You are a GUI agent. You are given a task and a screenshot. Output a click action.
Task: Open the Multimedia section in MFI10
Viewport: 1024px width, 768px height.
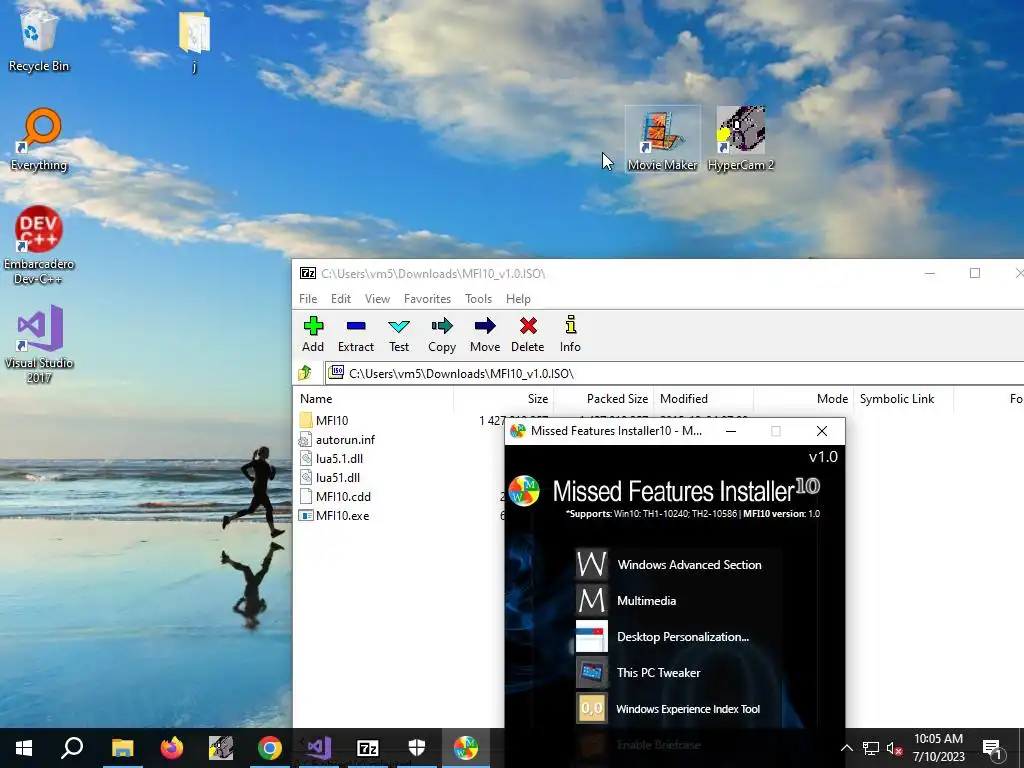[x=647, y=601]
